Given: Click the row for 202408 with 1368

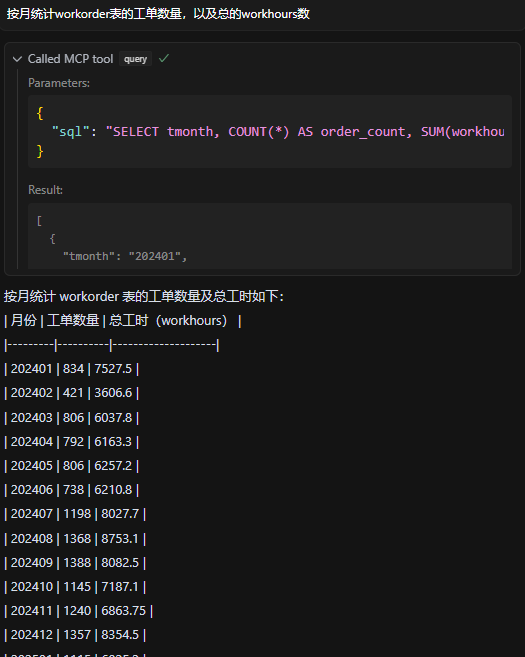Looking at the screenshot, I should pos(75,538).
